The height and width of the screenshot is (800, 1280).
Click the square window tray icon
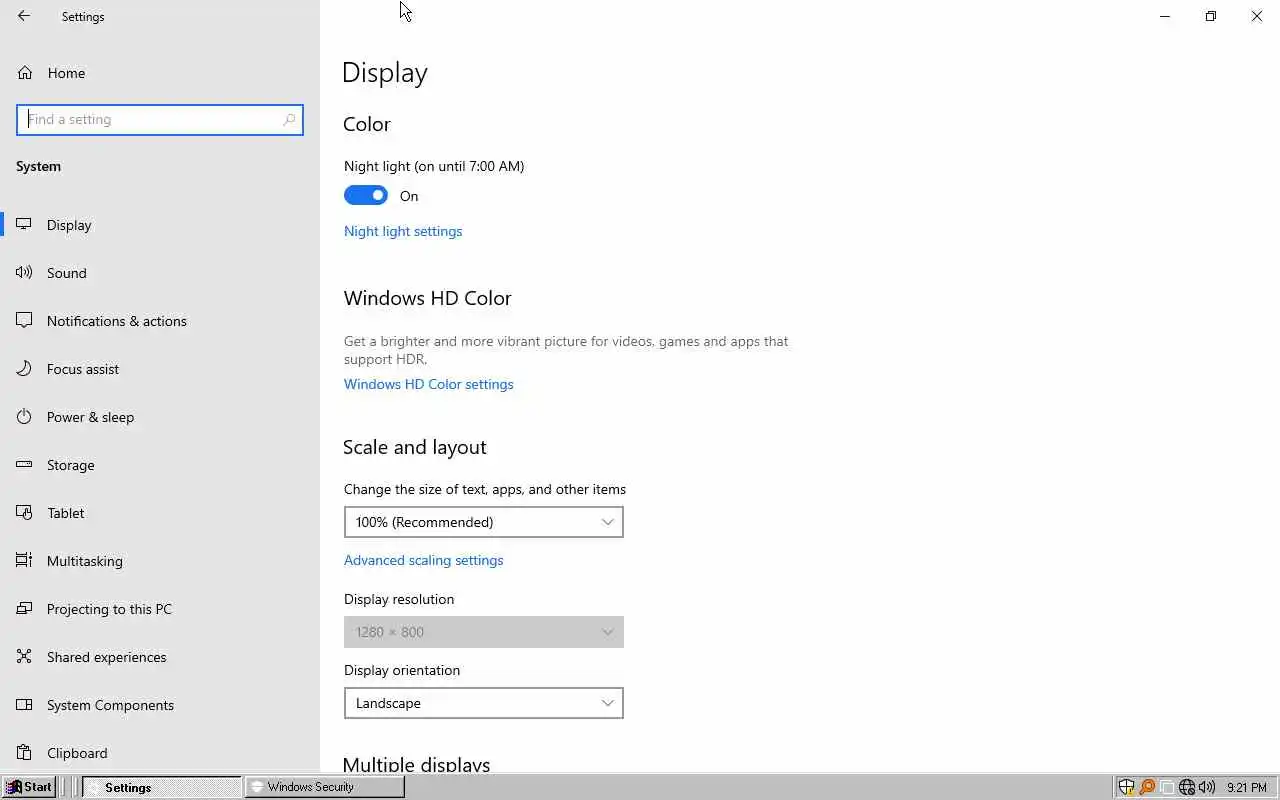click(1167, 787)
